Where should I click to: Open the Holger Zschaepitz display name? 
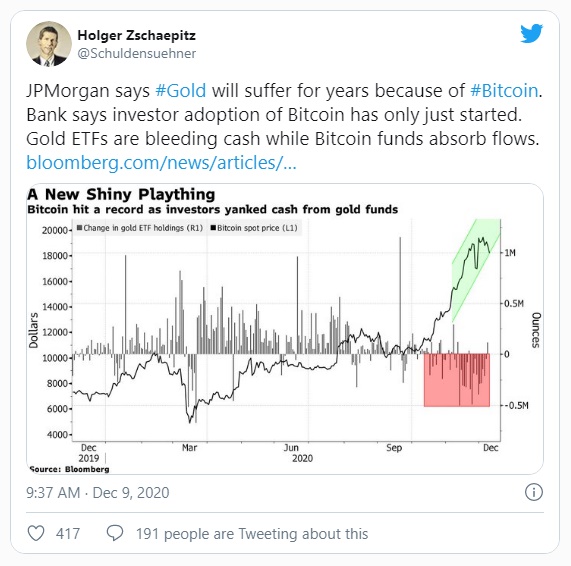pos(137,35)
